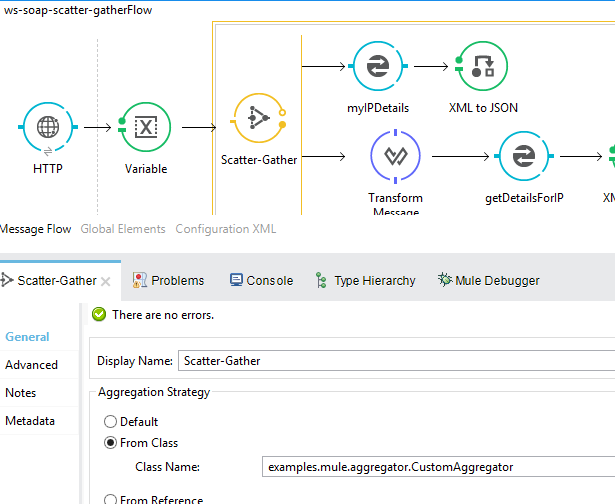Select the XML to JSON transformer icon

(483, 66)
